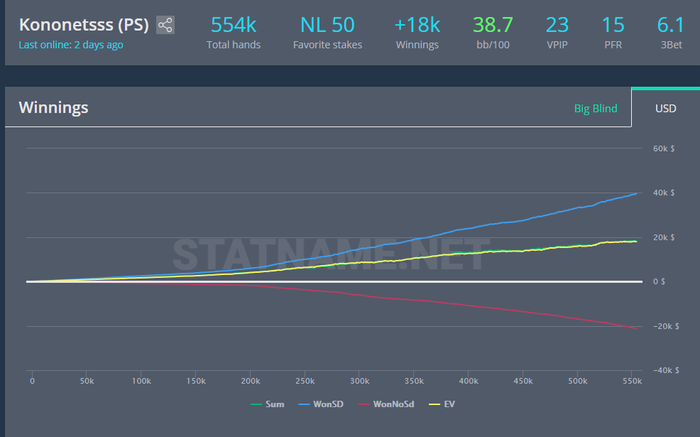Select the USD tab
This screenshot has height=437, width=700.
[x=666, y=108]
